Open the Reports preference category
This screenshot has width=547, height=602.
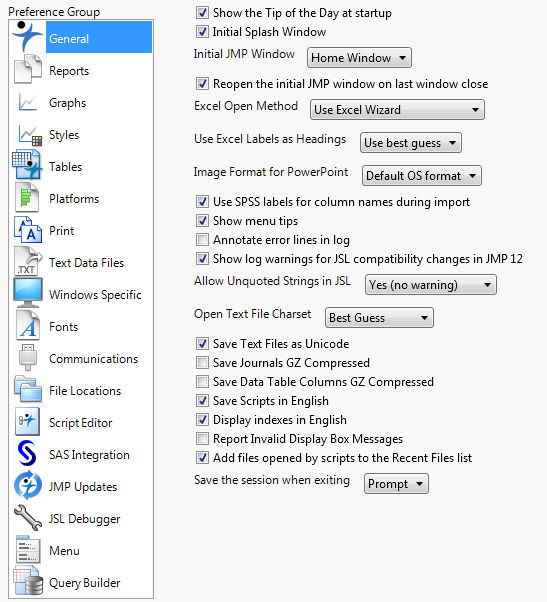[69, 71]
